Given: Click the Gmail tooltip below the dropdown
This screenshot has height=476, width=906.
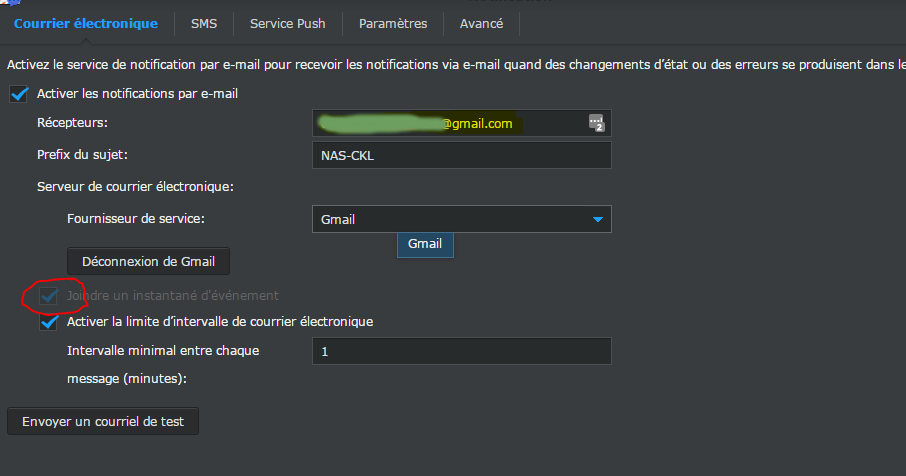Looking at the screenshot, I should pyautogui.click(x=425, y=243).
